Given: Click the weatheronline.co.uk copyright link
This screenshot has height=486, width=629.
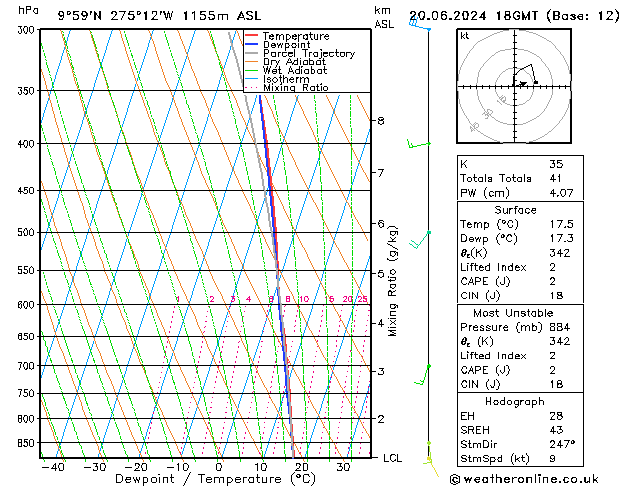Looking at the screenshot, I should (538, 478).
